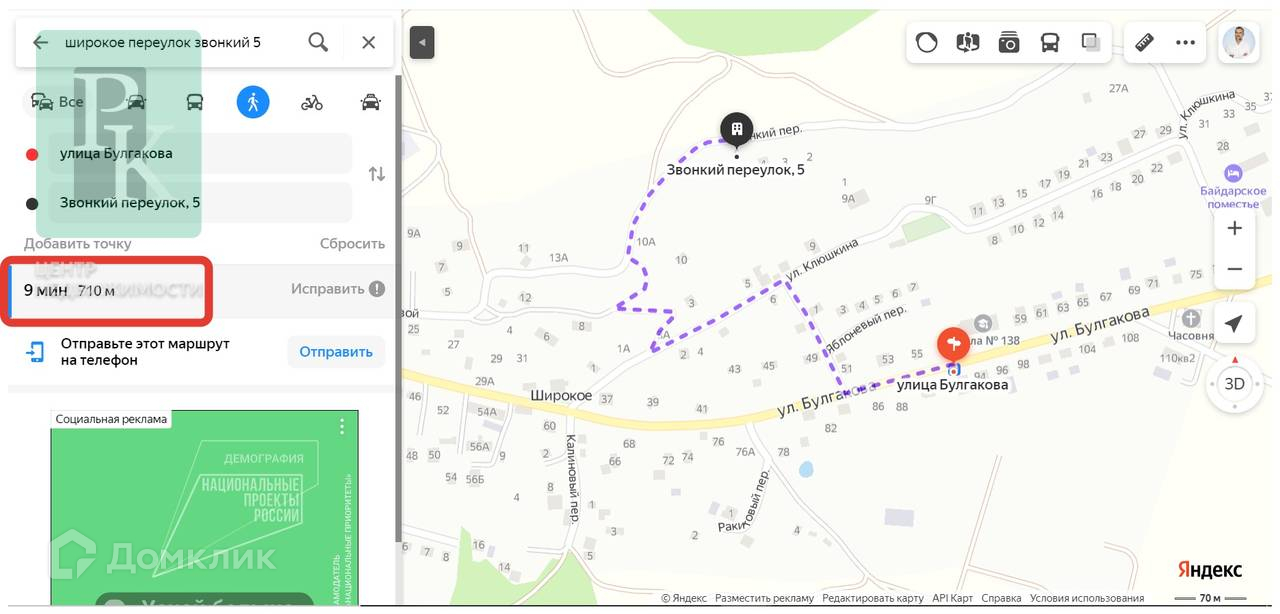
Task: Click the magnifier search icon
Action: [318, 42]
